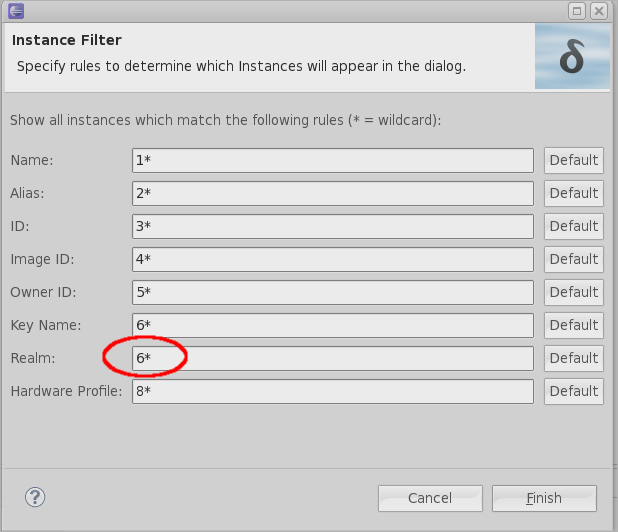Reset Name filter with its Default button
Viewport: 618px width, 532px height.
pos(573,160)
